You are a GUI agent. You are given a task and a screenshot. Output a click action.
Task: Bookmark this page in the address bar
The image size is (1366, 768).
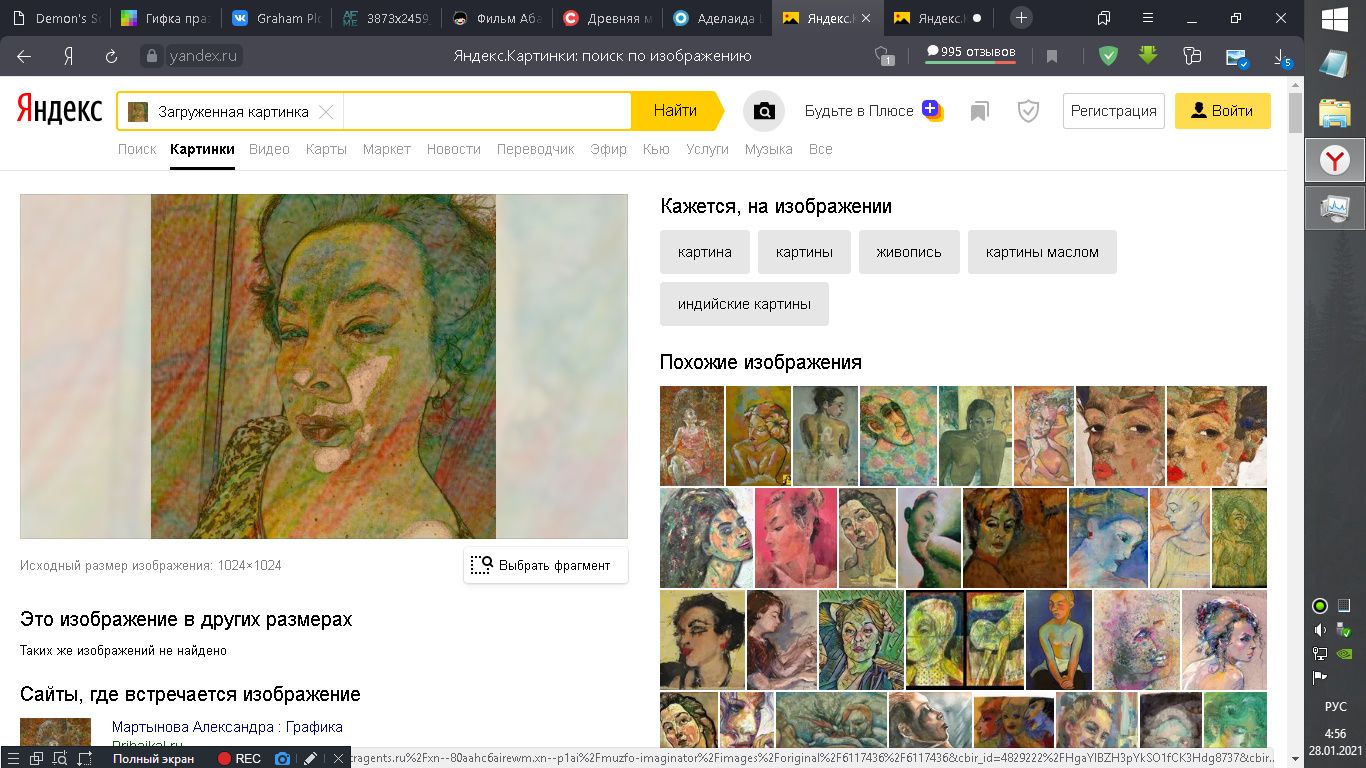point(1052,56)
